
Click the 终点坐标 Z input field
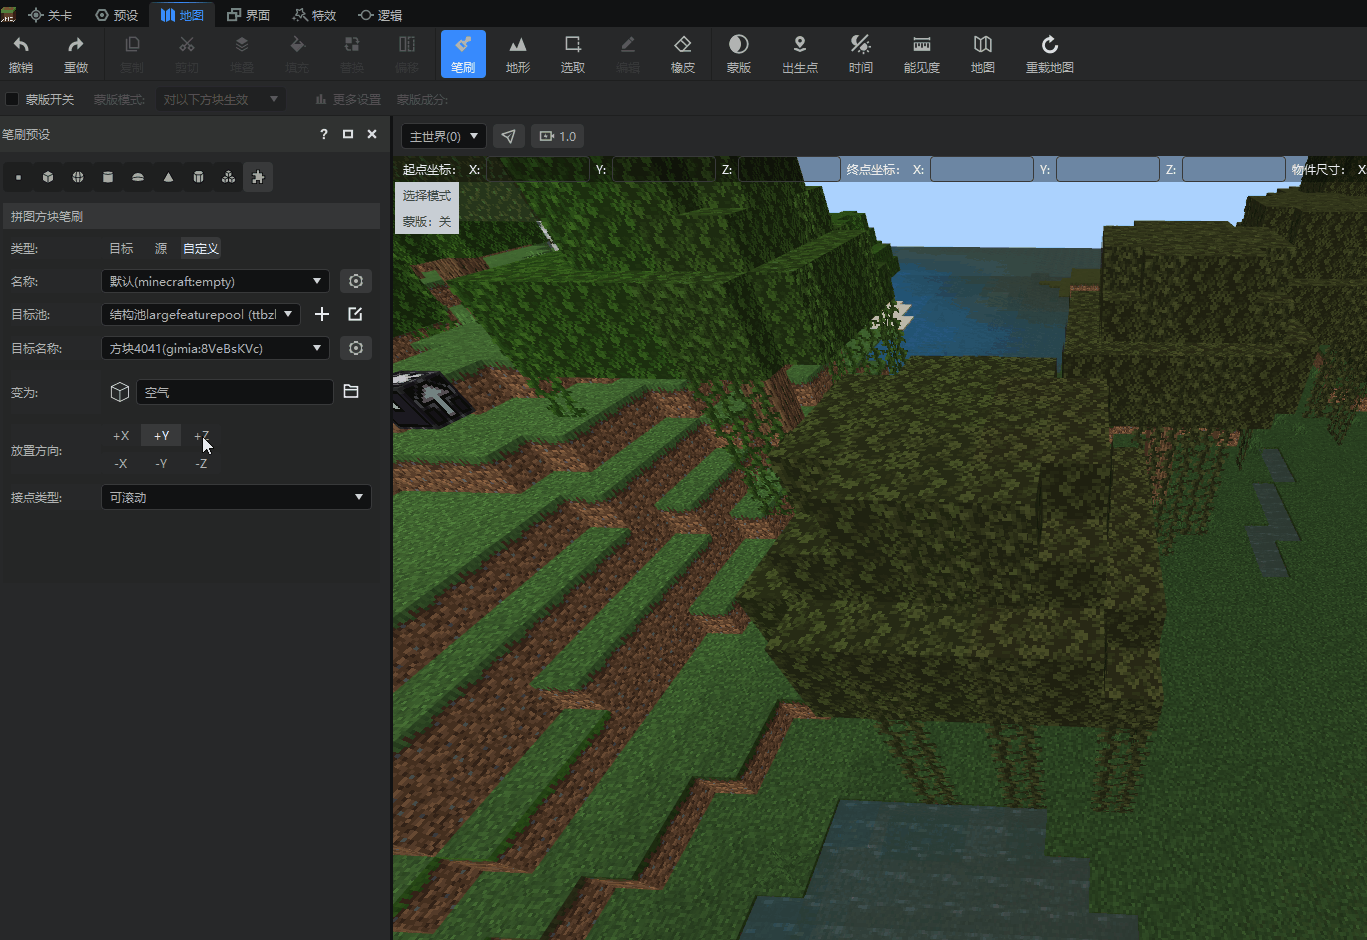pos(1234,169)
